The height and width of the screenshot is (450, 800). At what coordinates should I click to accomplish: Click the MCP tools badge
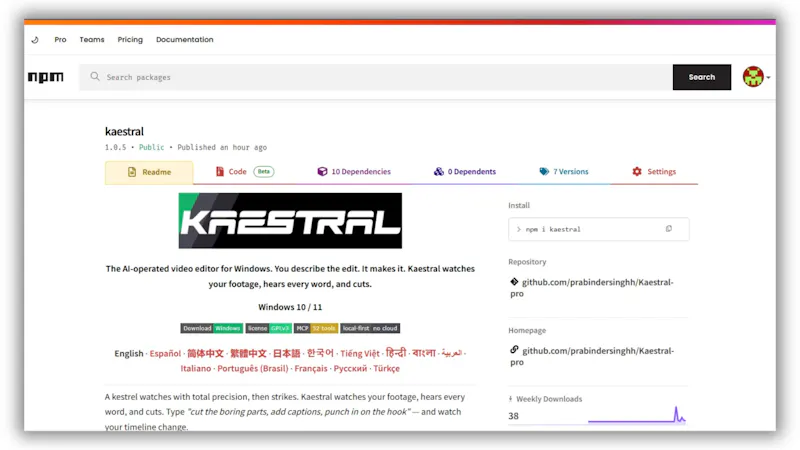pos(316,328)
